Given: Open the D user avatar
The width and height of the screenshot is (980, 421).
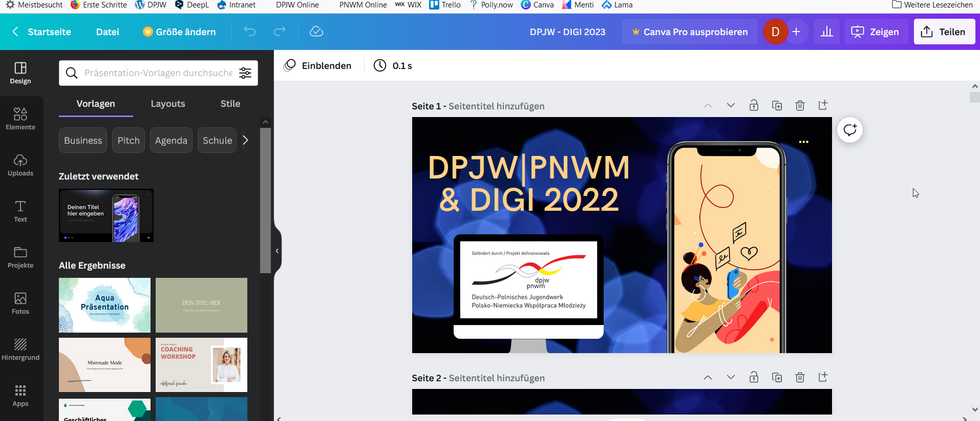Looking at the screenshot, I should click(775, 32).
